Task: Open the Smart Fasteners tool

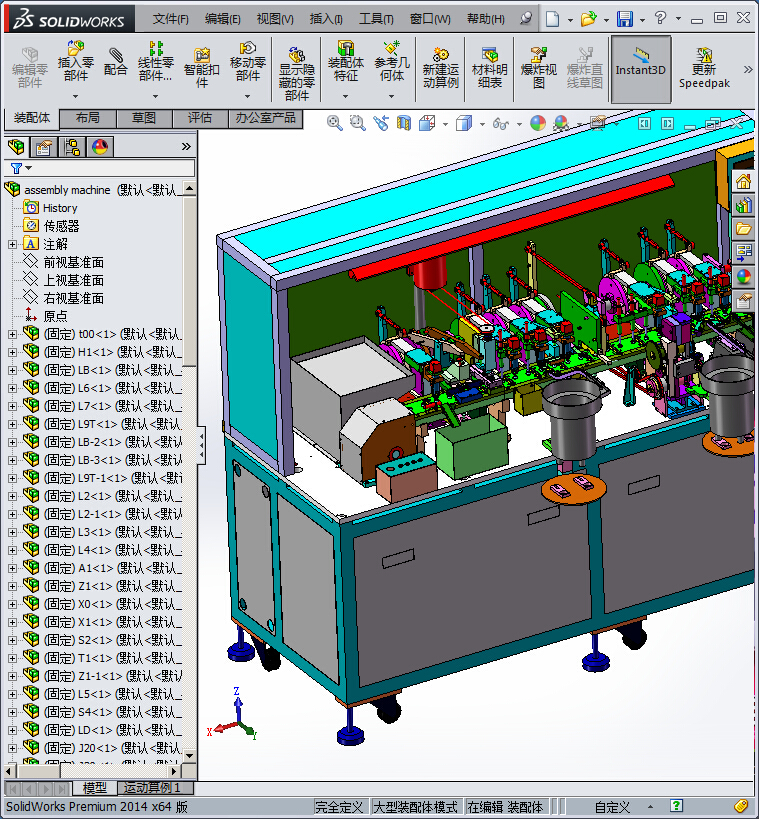Action: click(202, 67)
